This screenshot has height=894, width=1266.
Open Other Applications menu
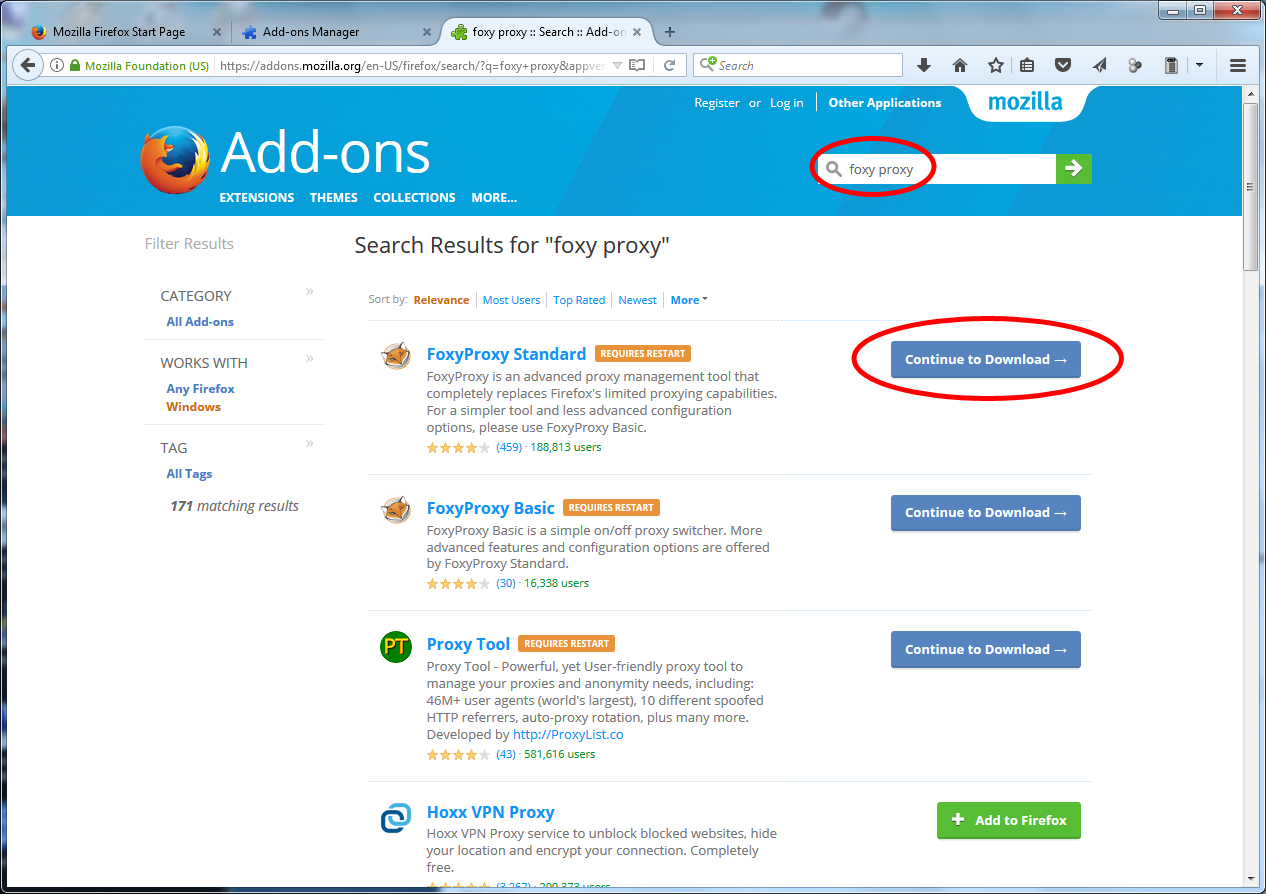pyautogui.click(x=885, y=102)
